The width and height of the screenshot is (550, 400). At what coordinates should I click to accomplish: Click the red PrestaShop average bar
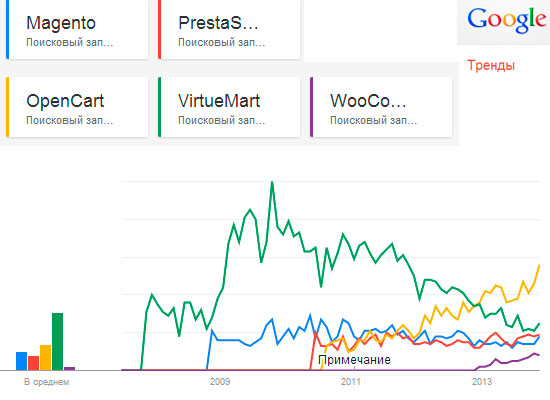[x=33, y=363]
